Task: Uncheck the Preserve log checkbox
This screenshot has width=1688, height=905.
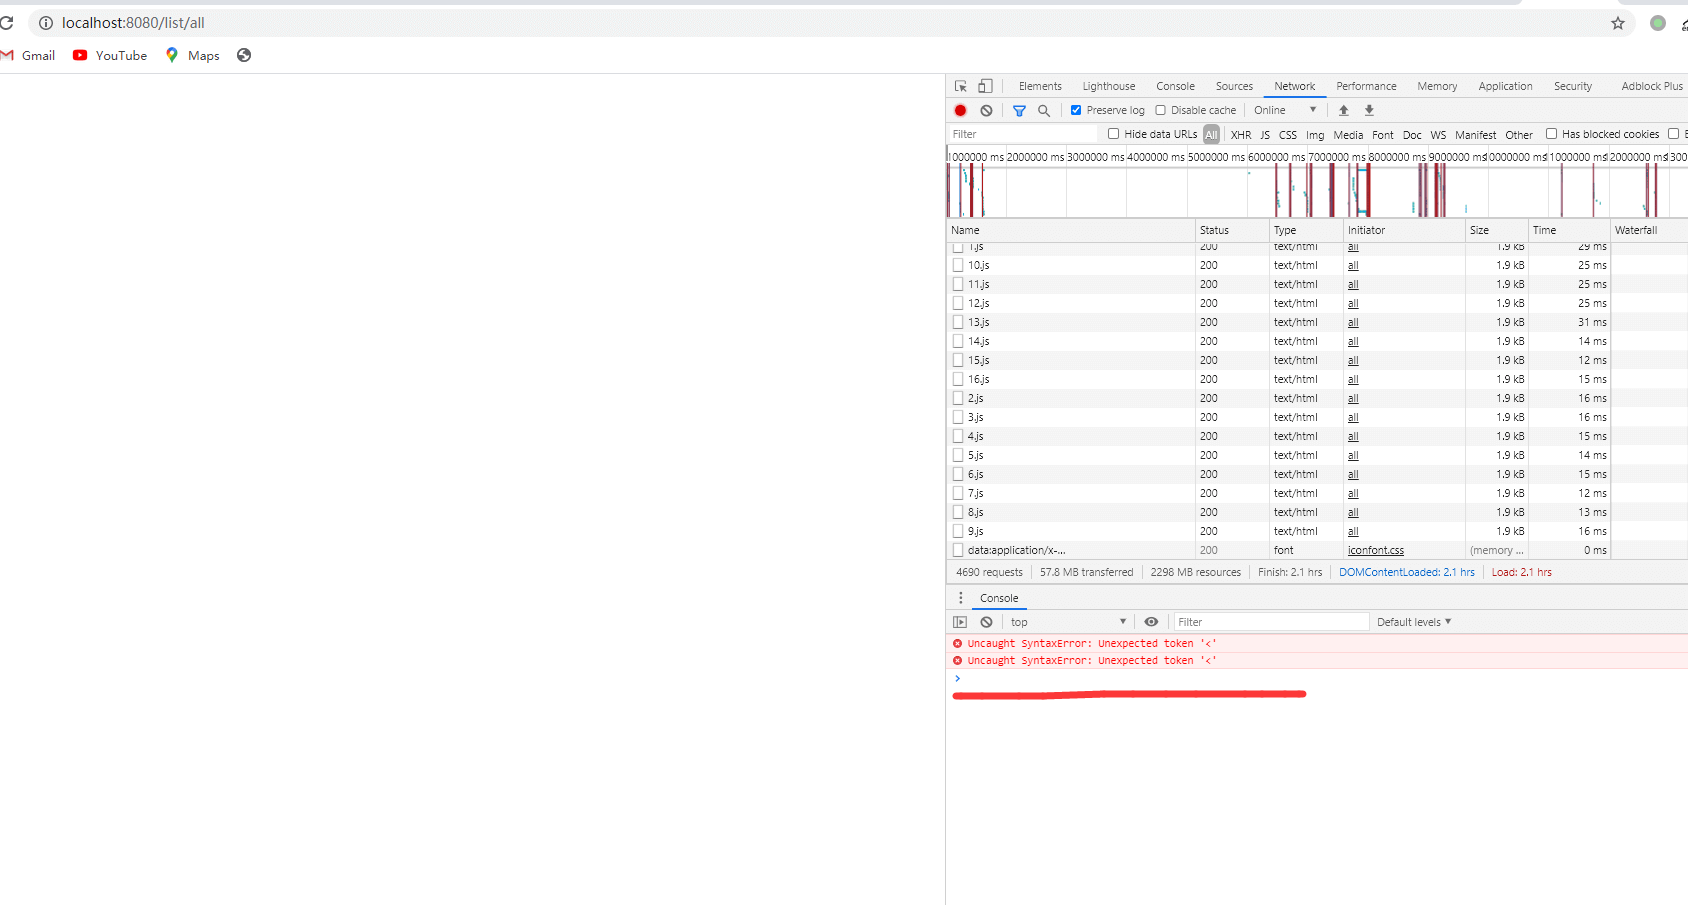Action: click(x=1076, y=110)
